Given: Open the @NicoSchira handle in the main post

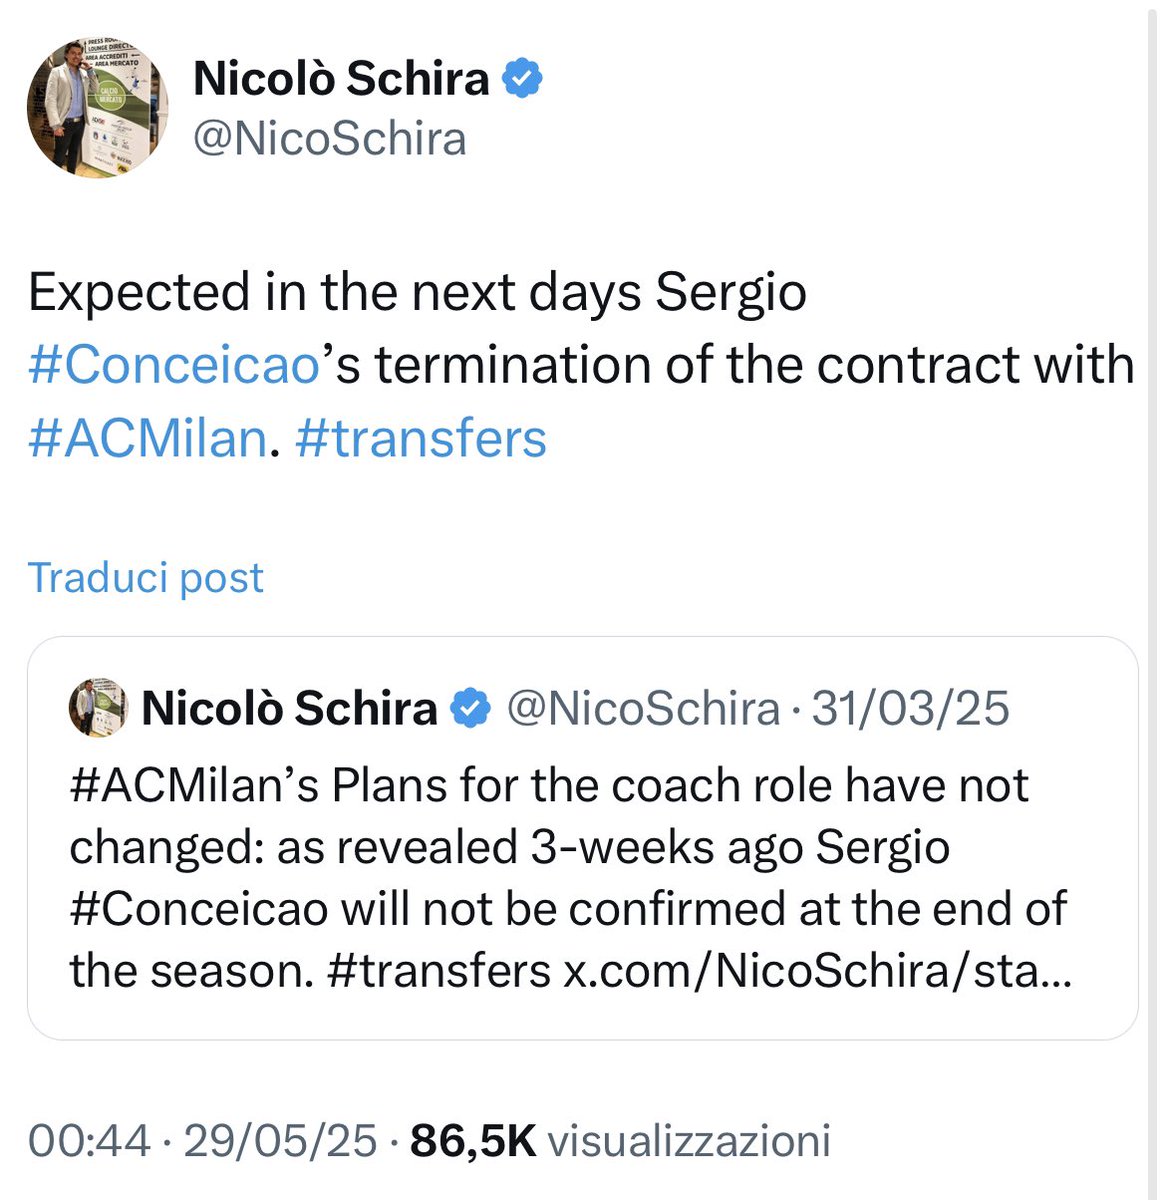Looking at the screenshot, I should (x=329, y=138).
